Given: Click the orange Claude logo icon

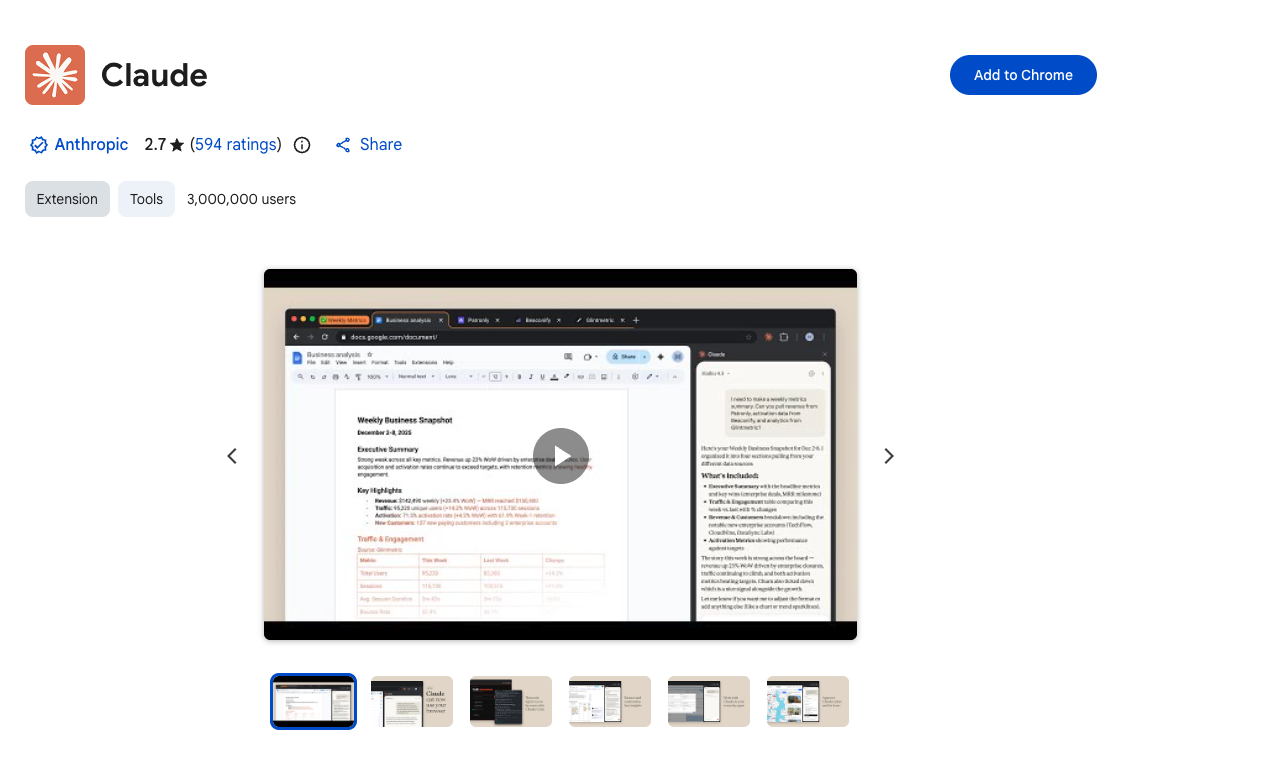Looking at the screenshot, I should point(55,75).
